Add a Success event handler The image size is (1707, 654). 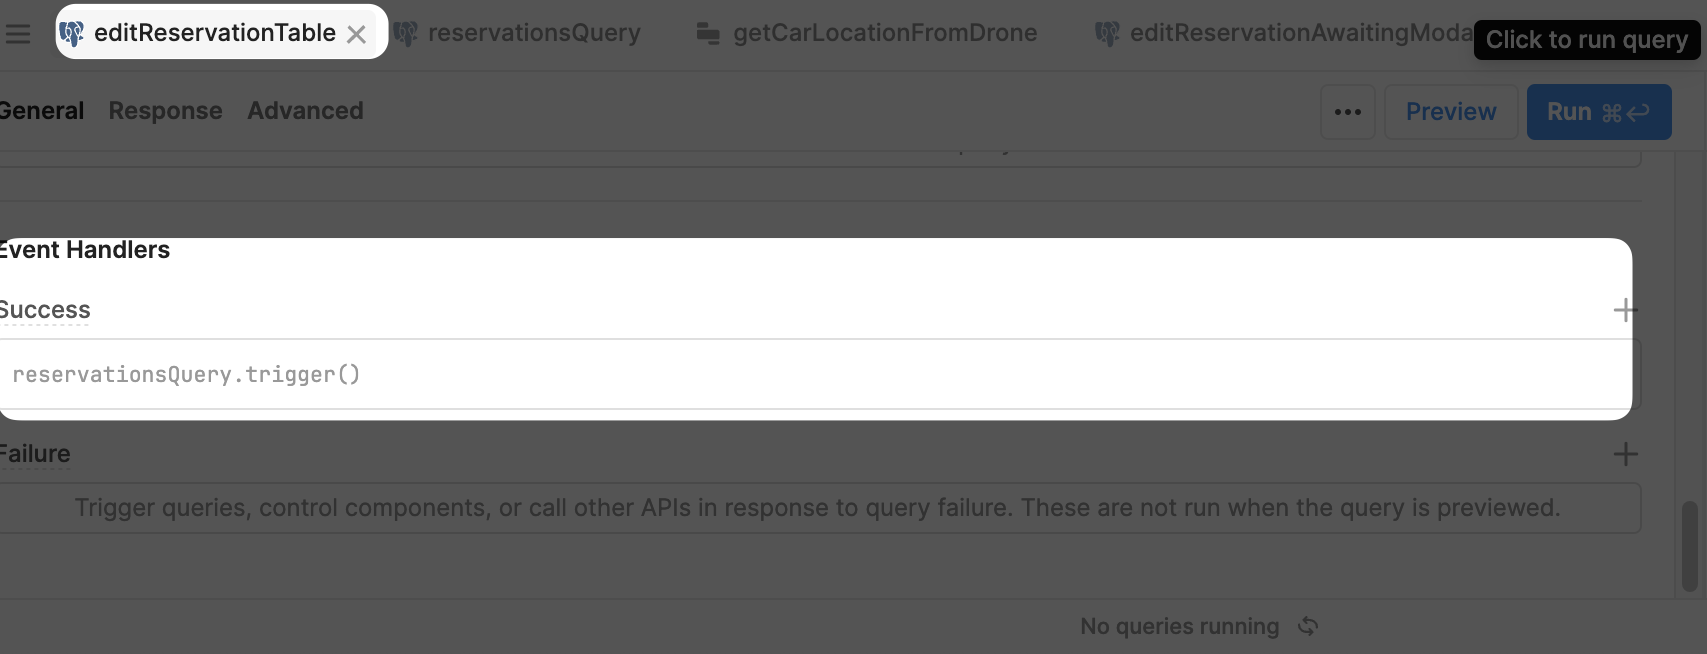coord(1625,310)
